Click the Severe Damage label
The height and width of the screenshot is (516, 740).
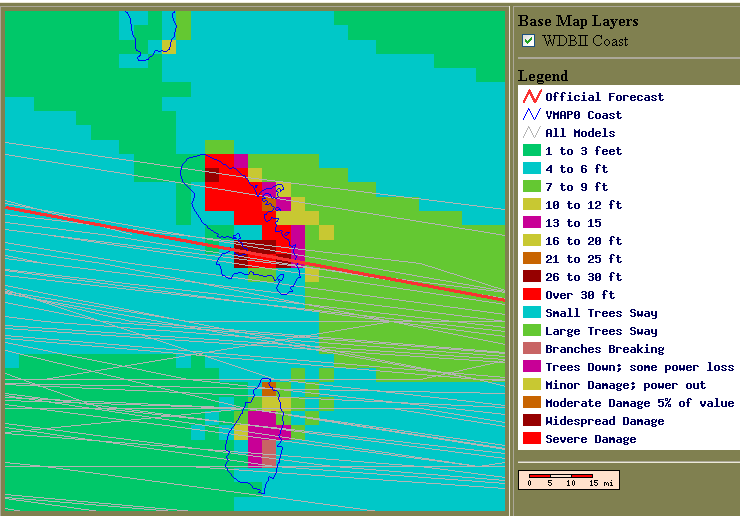coord(591,439)
